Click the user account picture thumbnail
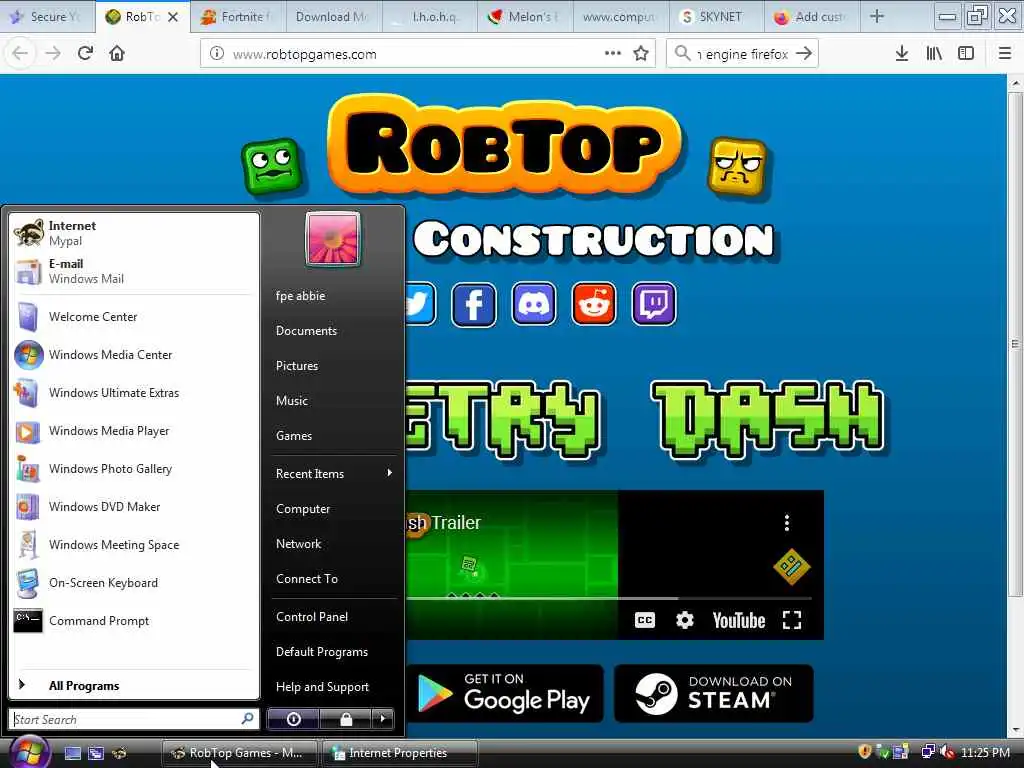Screen dimensions: 1024x768 tap(332, 239)
